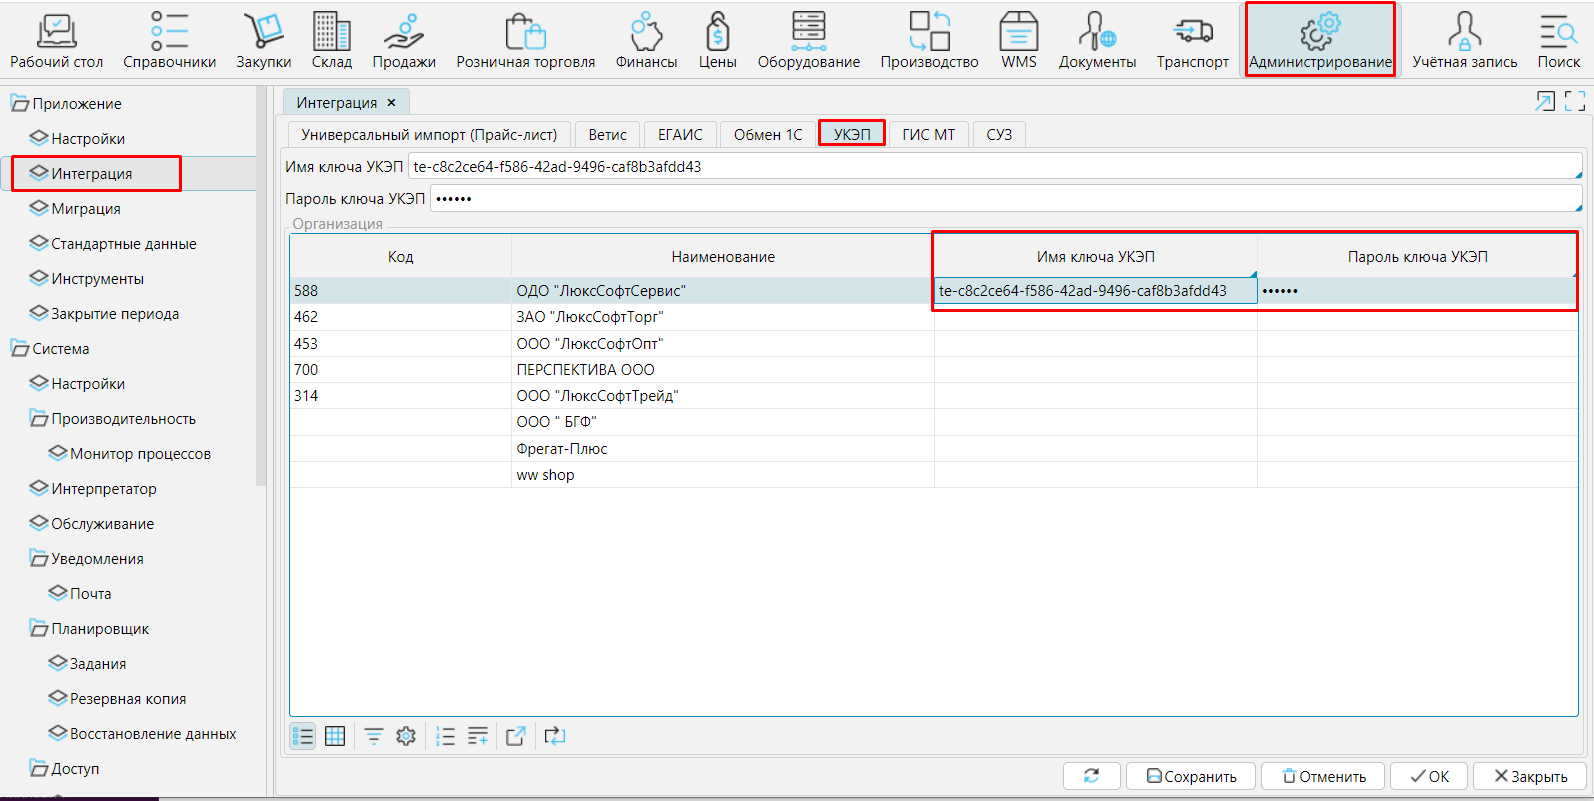Open table settings via the gear icon

(x=406, y=737)
